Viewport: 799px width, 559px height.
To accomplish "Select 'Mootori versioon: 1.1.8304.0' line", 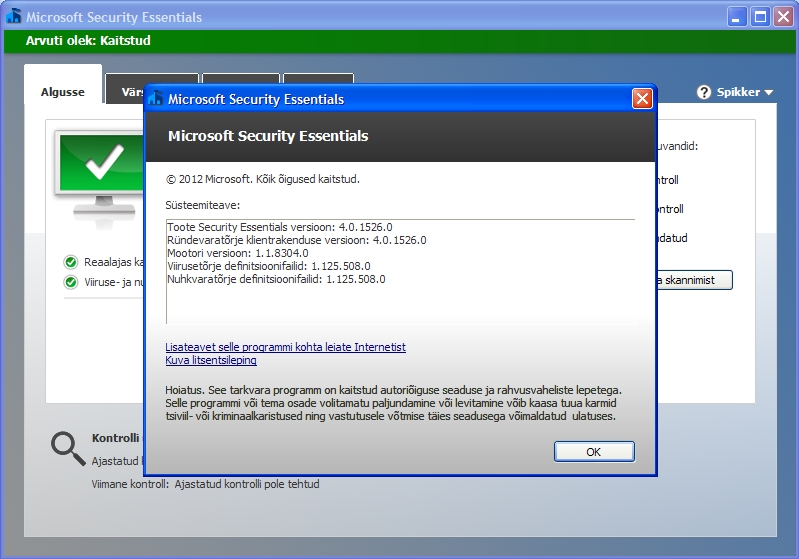I will (237, 253).
